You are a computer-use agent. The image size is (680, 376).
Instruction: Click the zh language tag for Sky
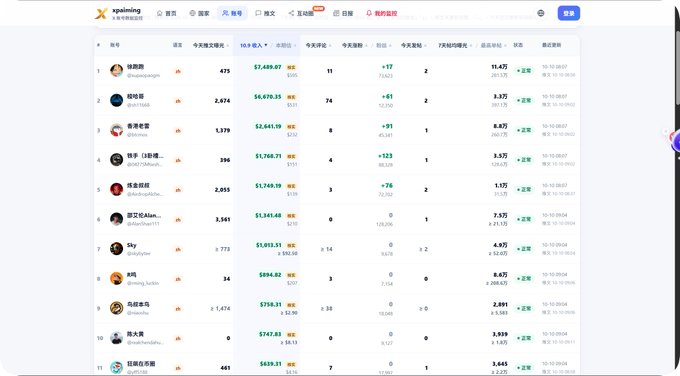[x=178, y=249]
